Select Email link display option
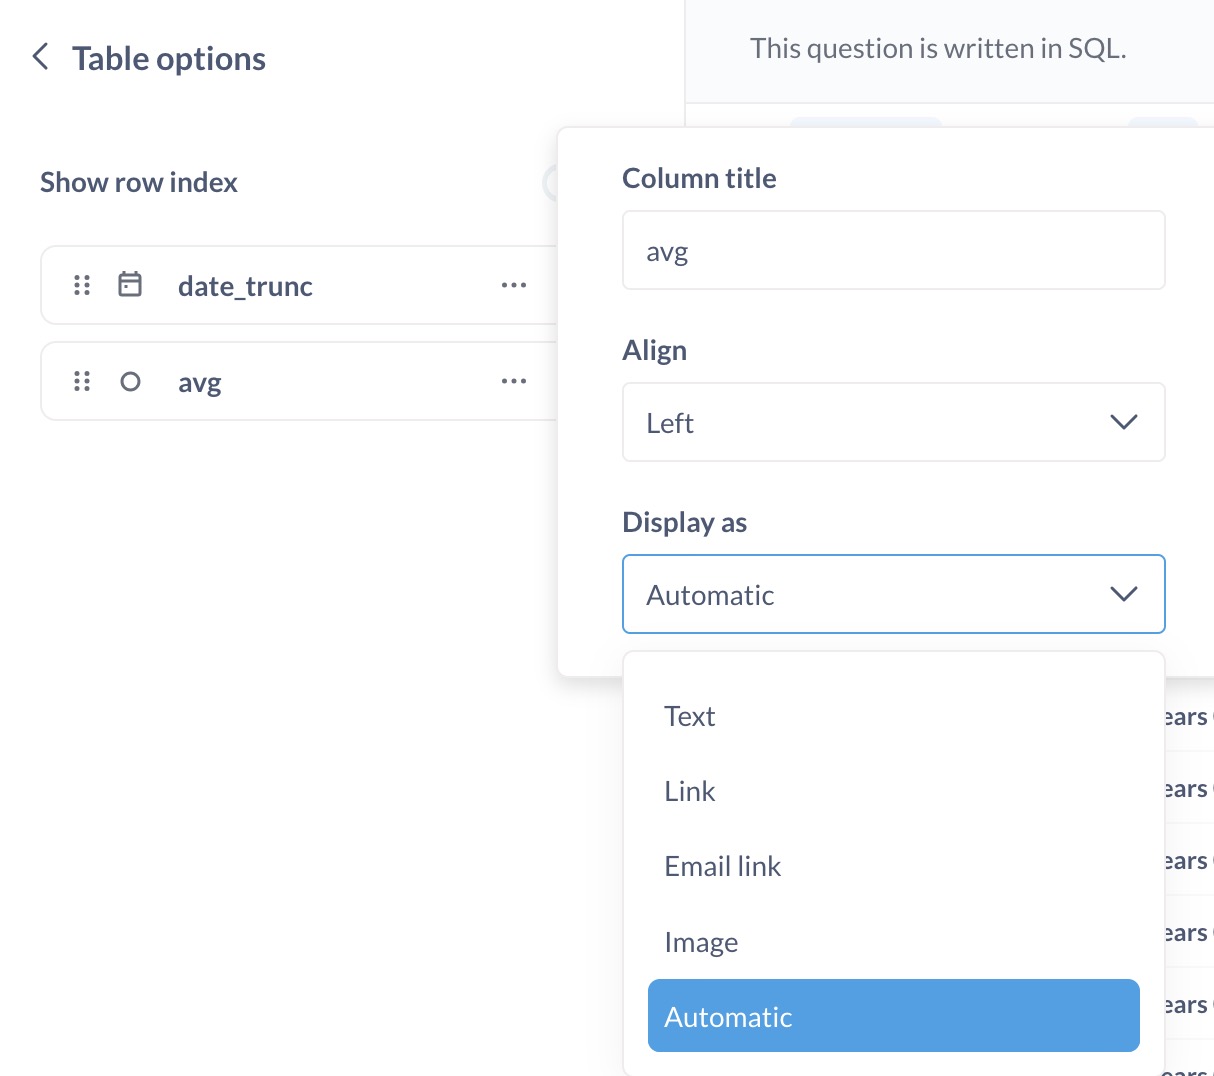1214x1076 pixels. click(722, 866)
